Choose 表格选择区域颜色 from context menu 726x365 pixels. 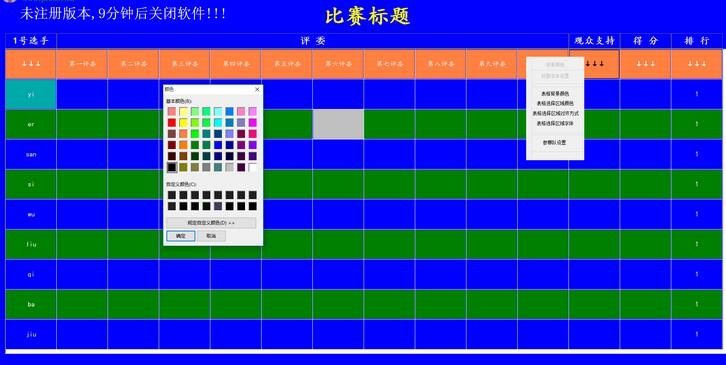pyautogui.click(x=555, y=103)
